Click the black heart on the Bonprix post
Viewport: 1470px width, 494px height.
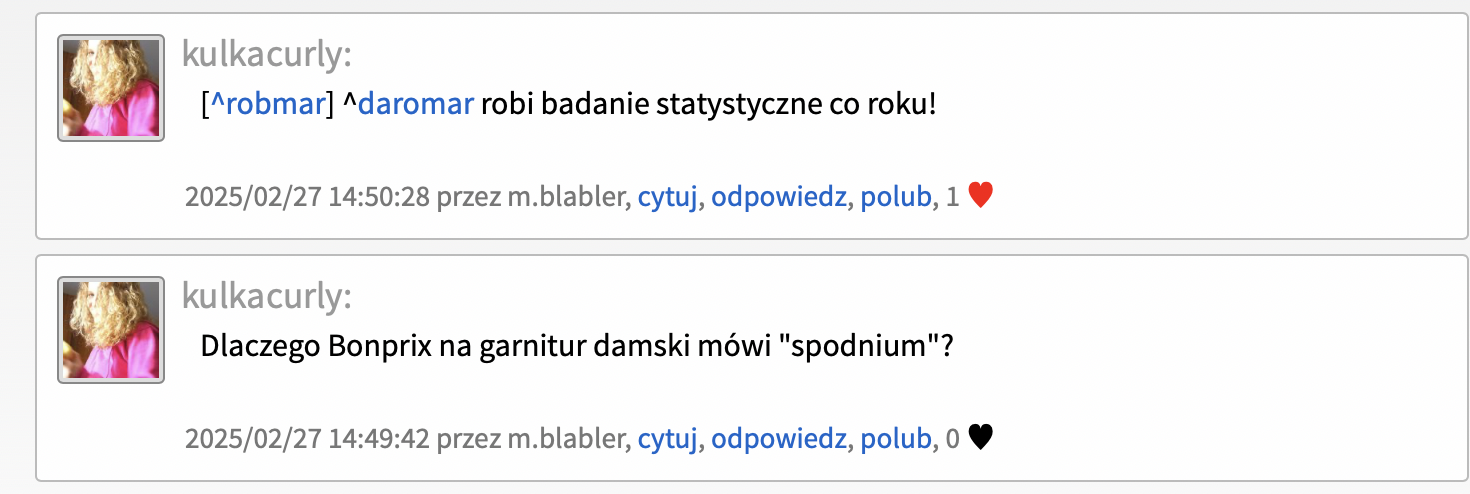coord(981,438)
